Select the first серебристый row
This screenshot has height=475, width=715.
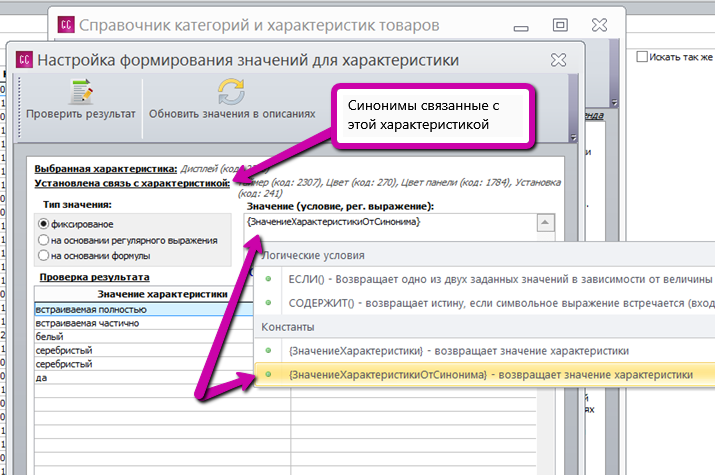coord(144,350)
